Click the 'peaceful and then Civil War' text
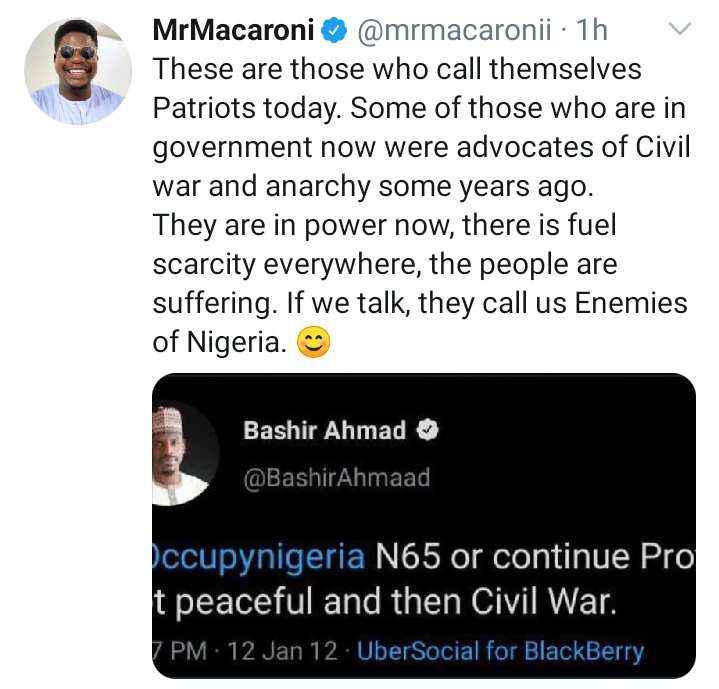The image size is (719, 689). (x=398, y=604)
